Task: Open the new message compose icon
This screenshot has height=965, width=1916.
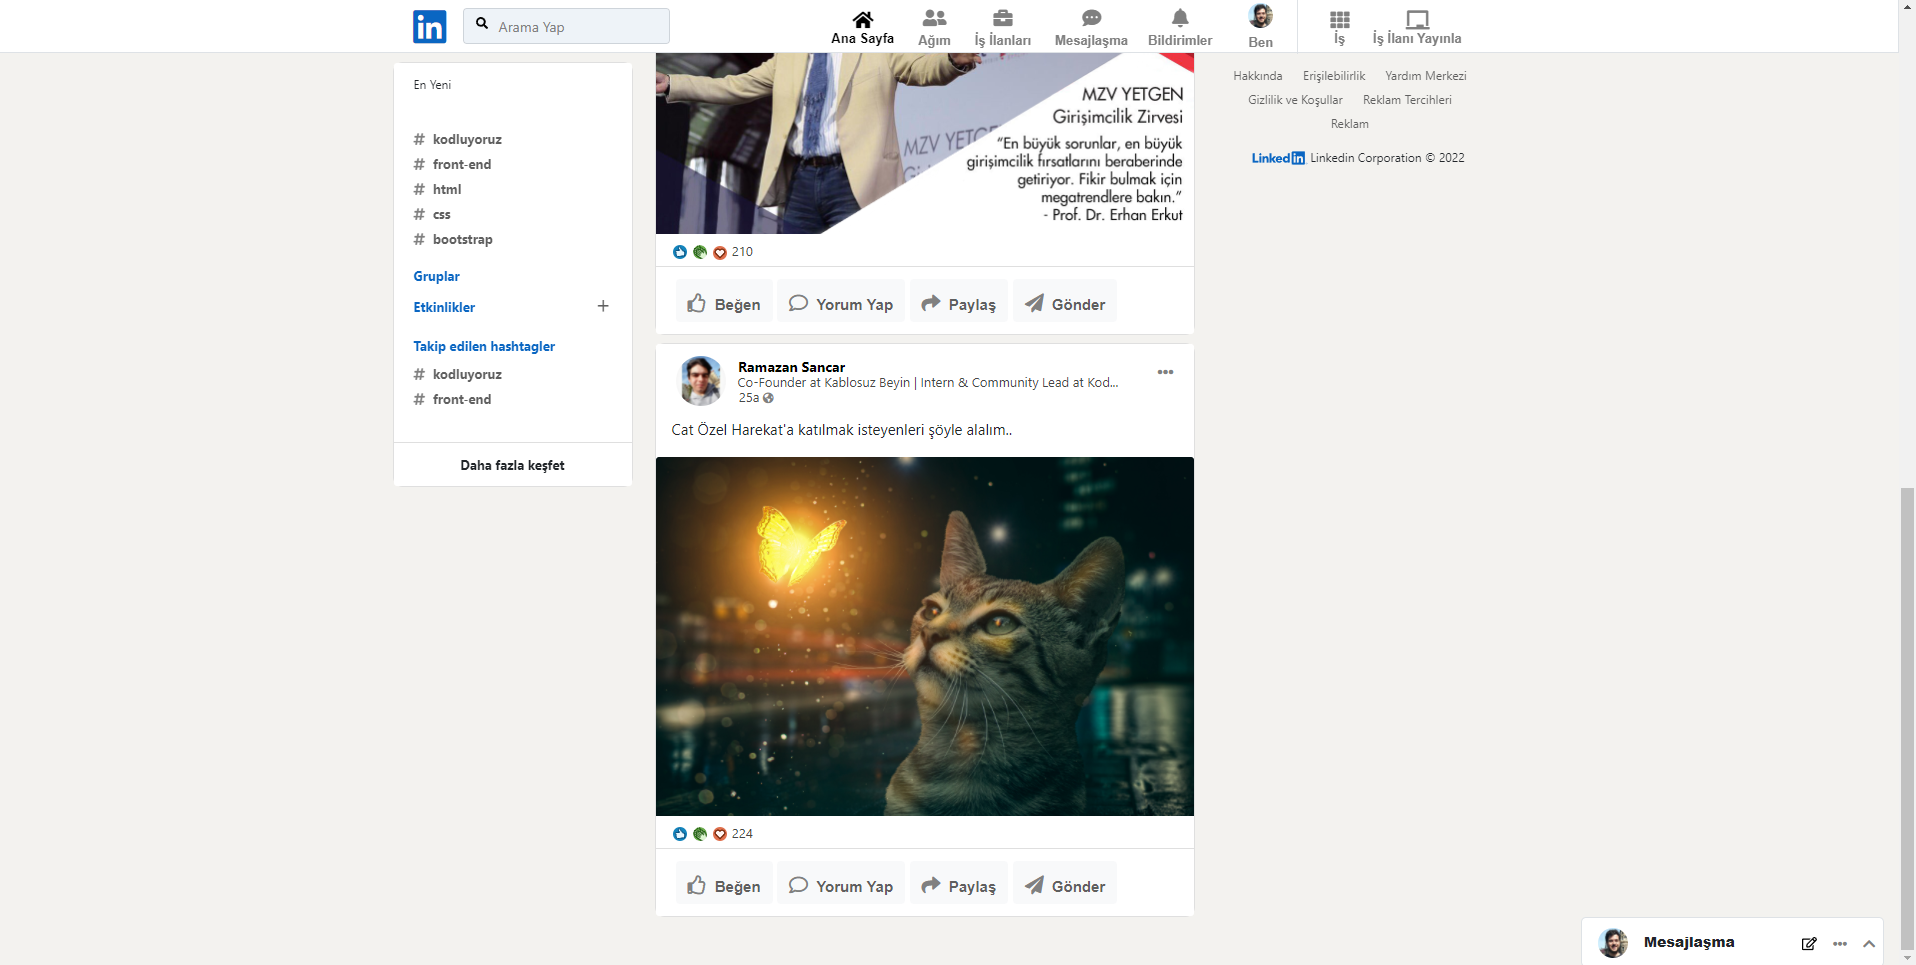Action: [x=1808, y=943]
